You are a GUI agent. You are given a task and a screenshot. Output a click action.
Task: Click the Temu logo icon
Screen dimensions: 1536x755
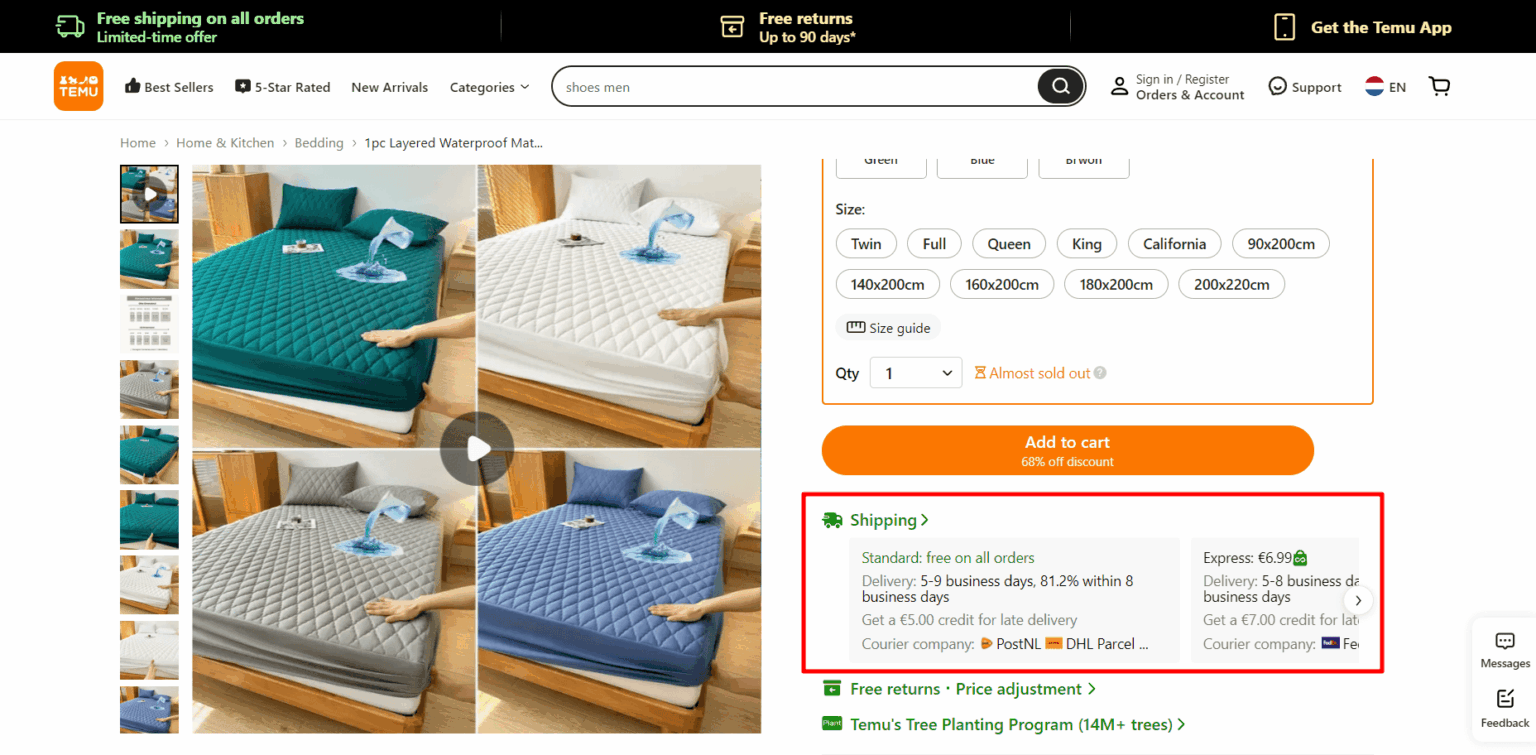point(78,86)
